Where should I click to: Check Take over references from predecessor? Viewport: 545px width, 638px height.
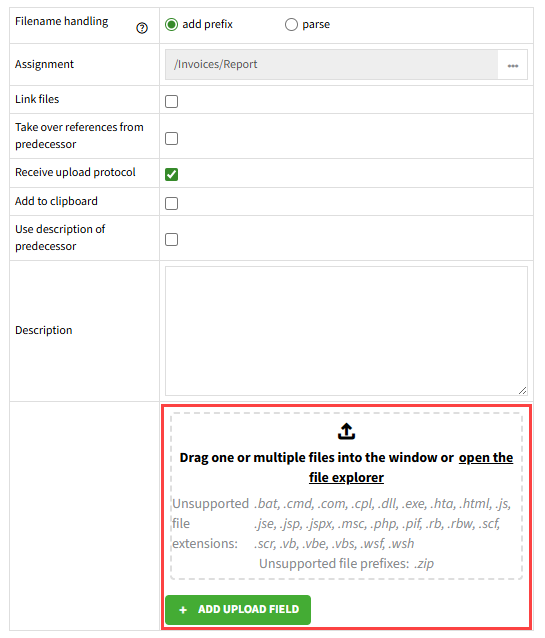pyautogui.click(x=171, y=138)
